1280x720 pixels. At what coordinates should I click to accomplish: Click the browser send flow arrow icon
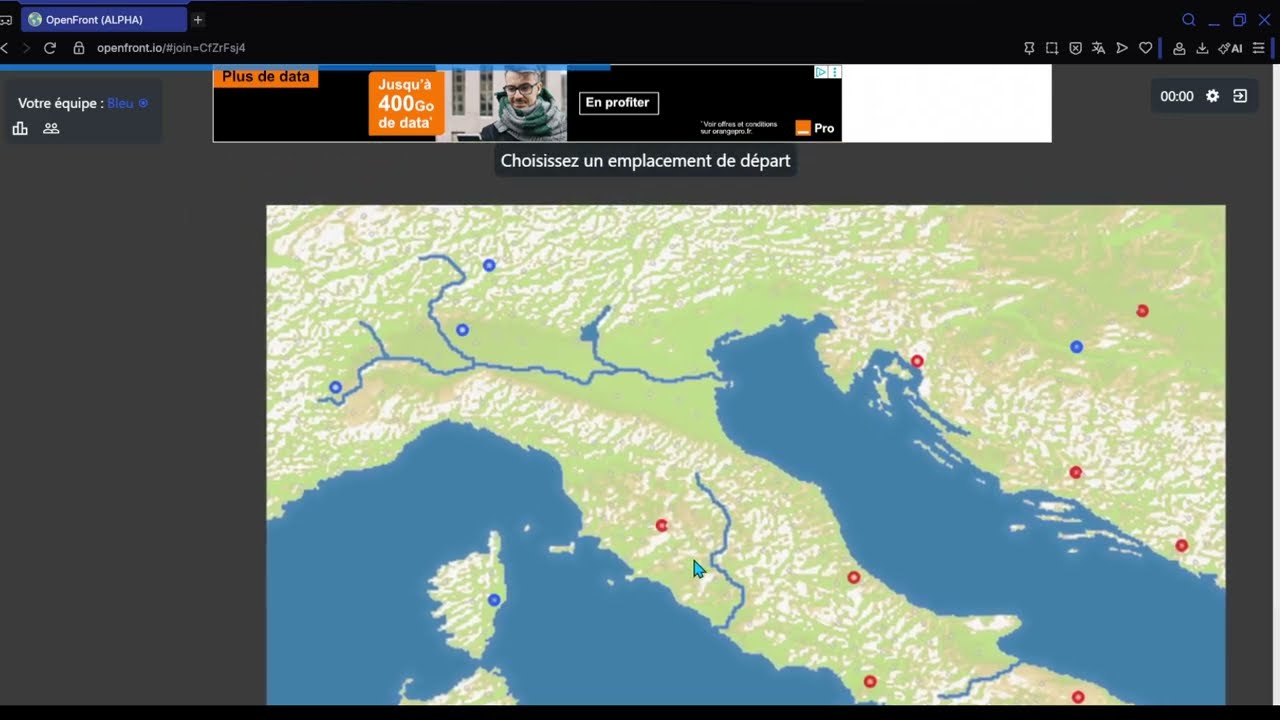point(1122,48)
